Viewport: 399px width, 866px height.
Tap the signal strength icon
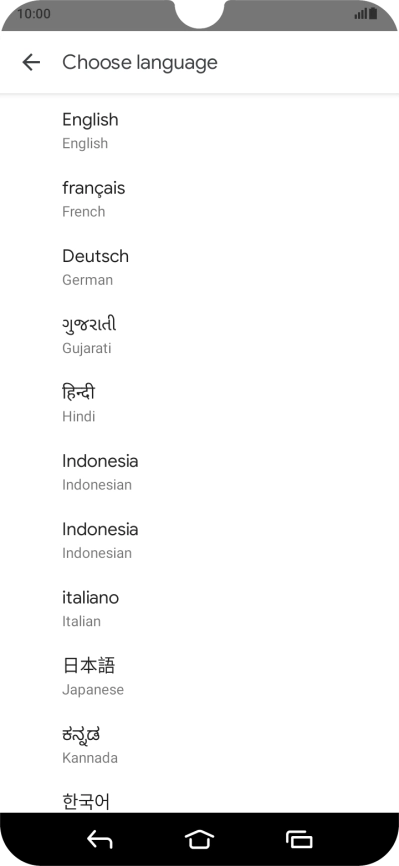361,14
